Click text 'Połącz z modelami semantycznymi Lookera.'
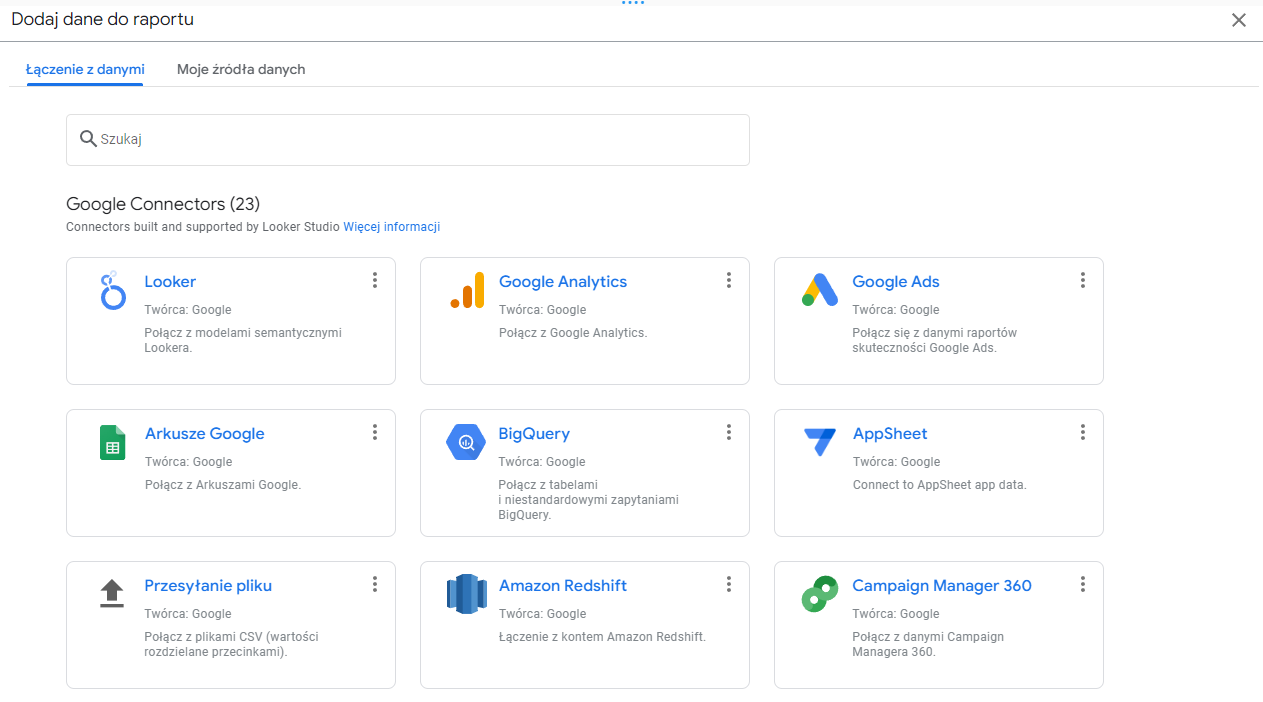1263x702 pixels. tap(243, 340)
